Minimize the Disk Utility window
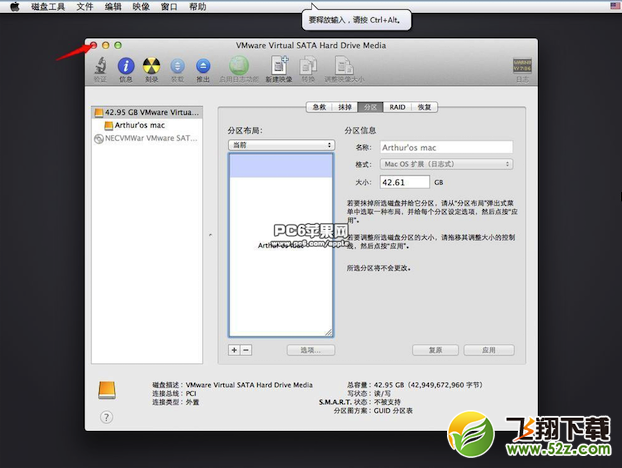622x468 pixels. 106,46
